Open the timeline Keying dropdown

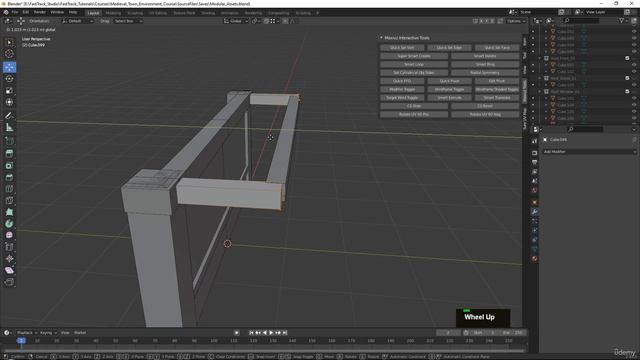pos(48,333)
